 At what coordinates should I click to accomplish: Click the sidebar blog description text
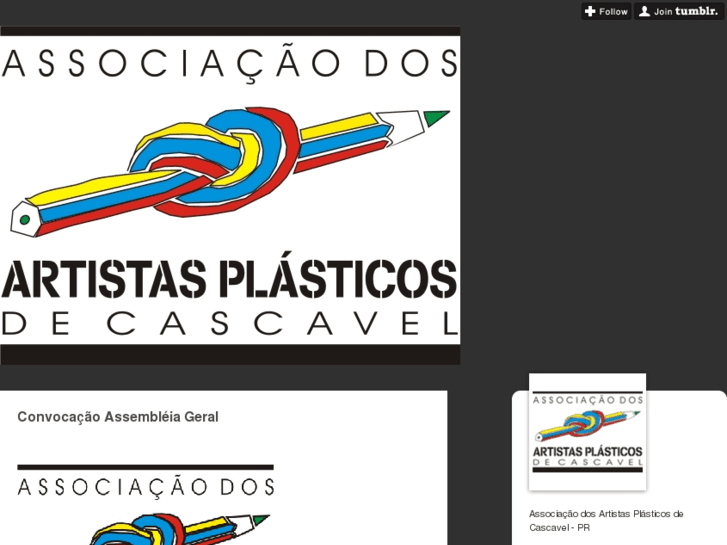[606, 520]
